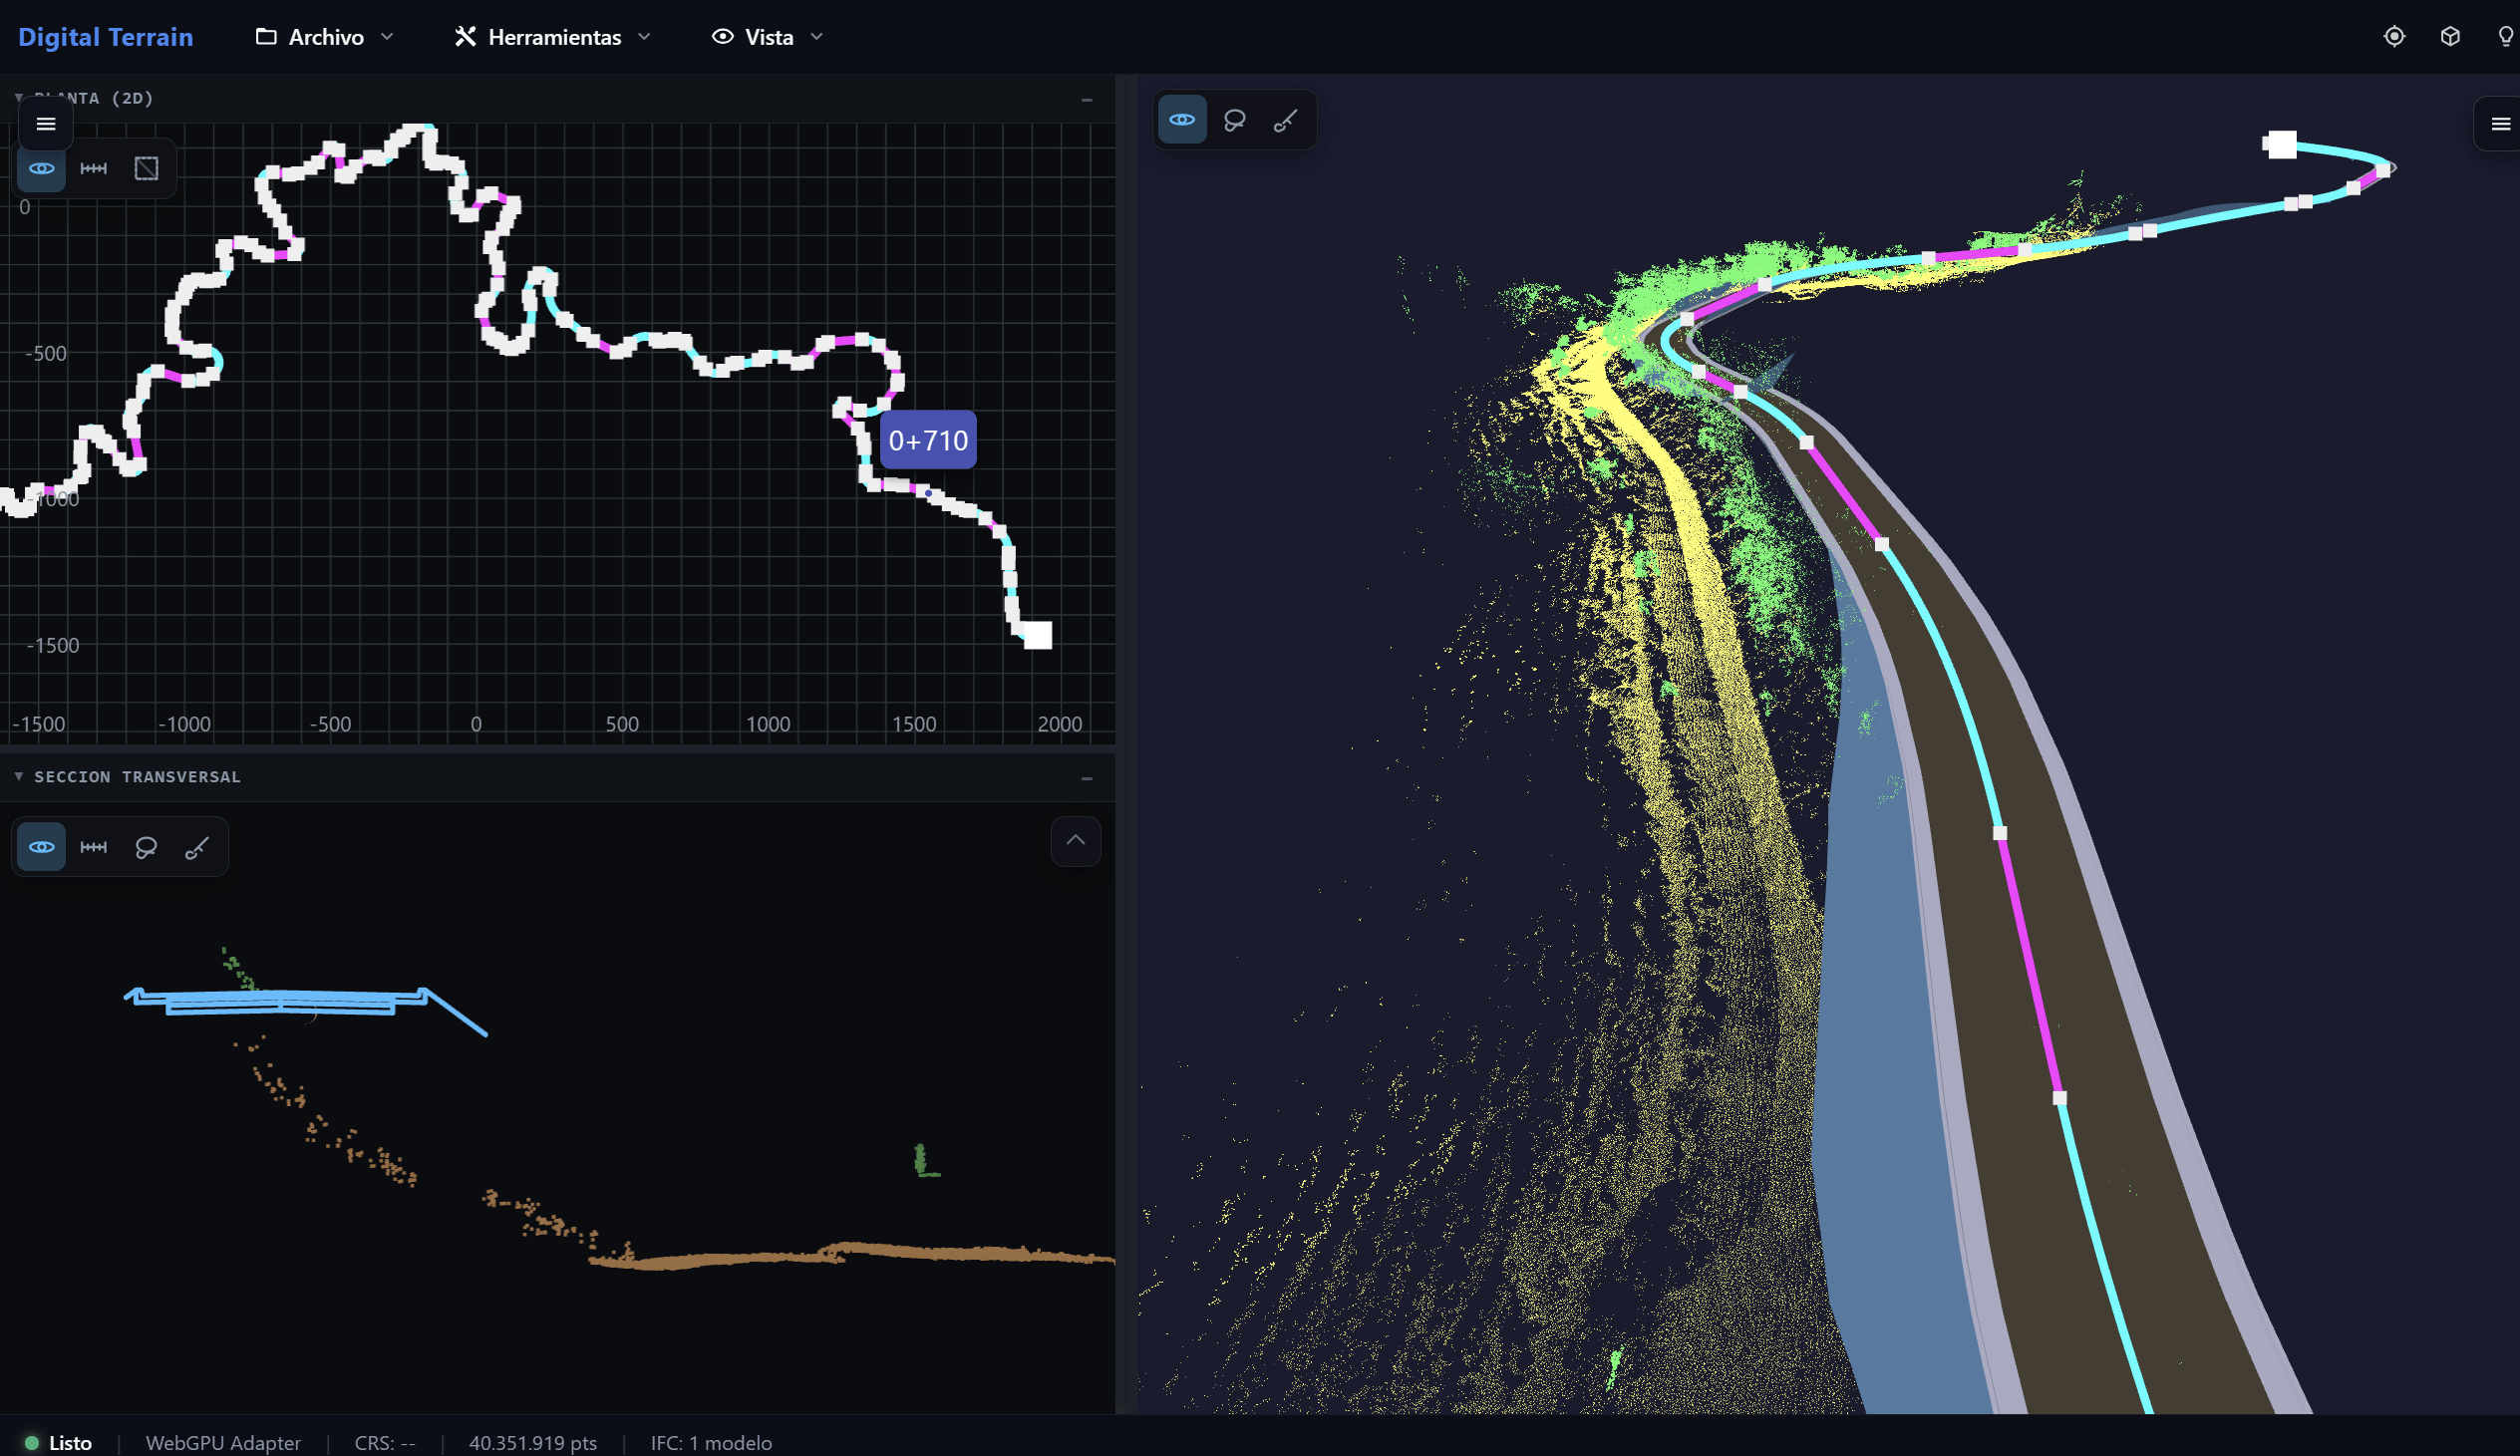
Task: Open the hamburger menu over the plan view
Action: click(x=46, y=124)
